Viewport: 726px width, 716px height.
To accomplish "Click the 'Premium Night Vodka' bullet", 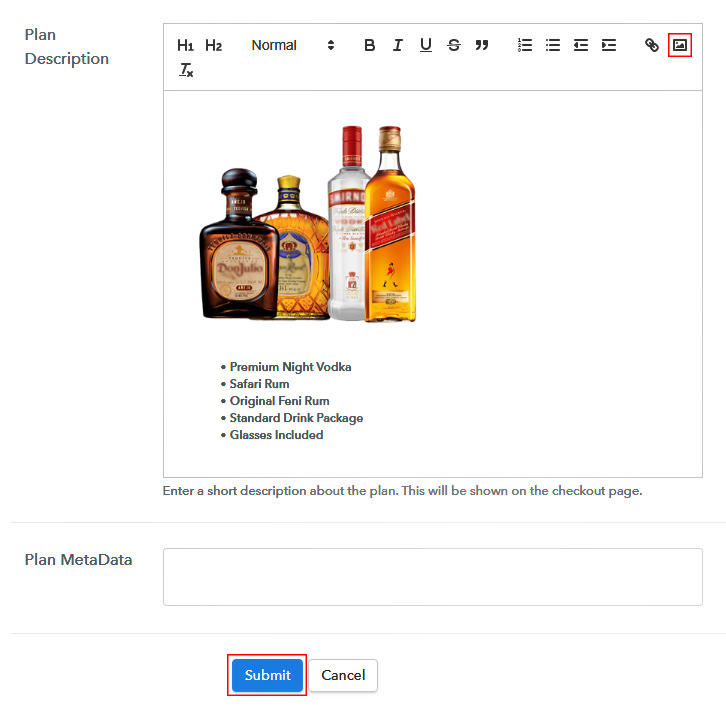I will 290,367.
